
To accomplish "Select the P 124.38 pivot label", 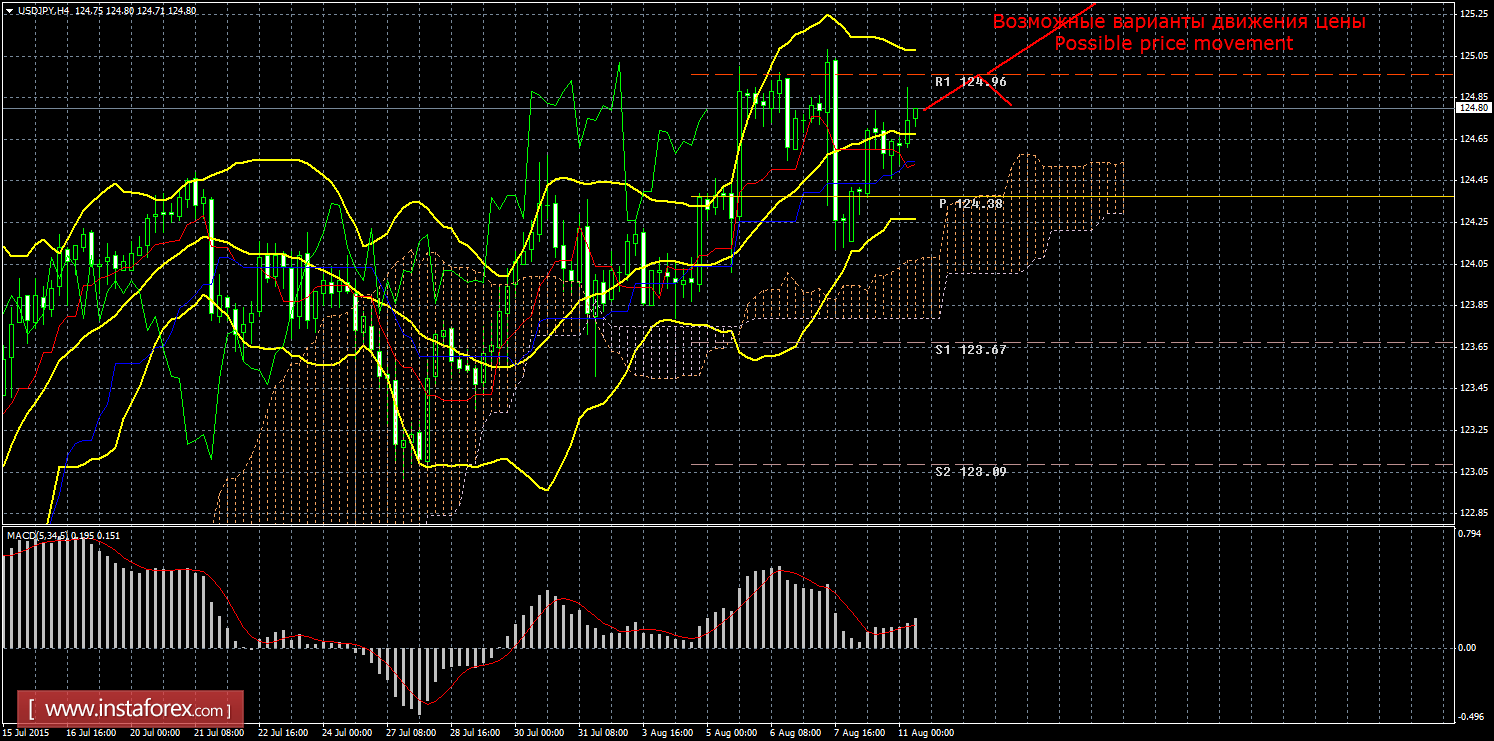I will (970, 203).
